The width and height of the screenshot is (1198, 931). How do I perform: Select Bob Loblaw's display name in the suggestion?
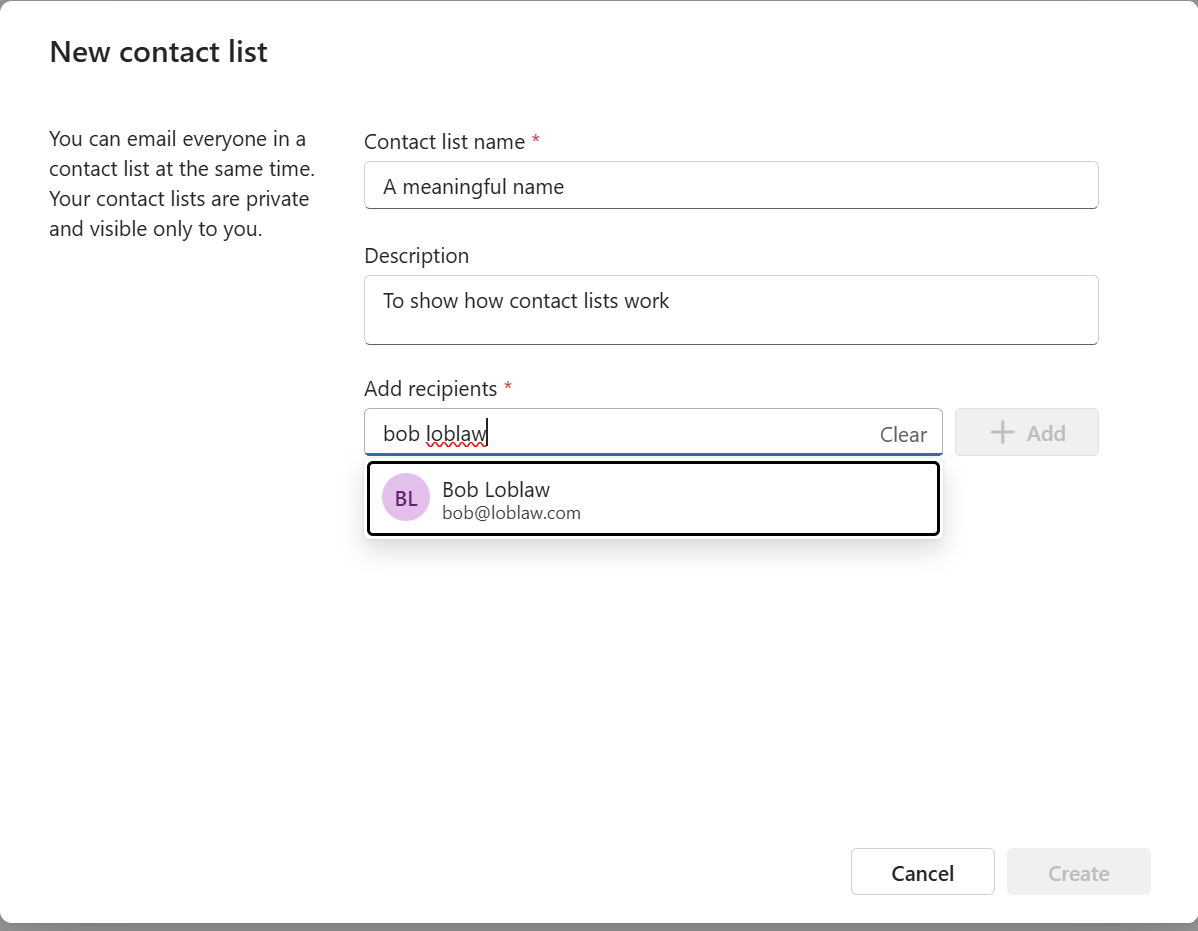(496, 489)
